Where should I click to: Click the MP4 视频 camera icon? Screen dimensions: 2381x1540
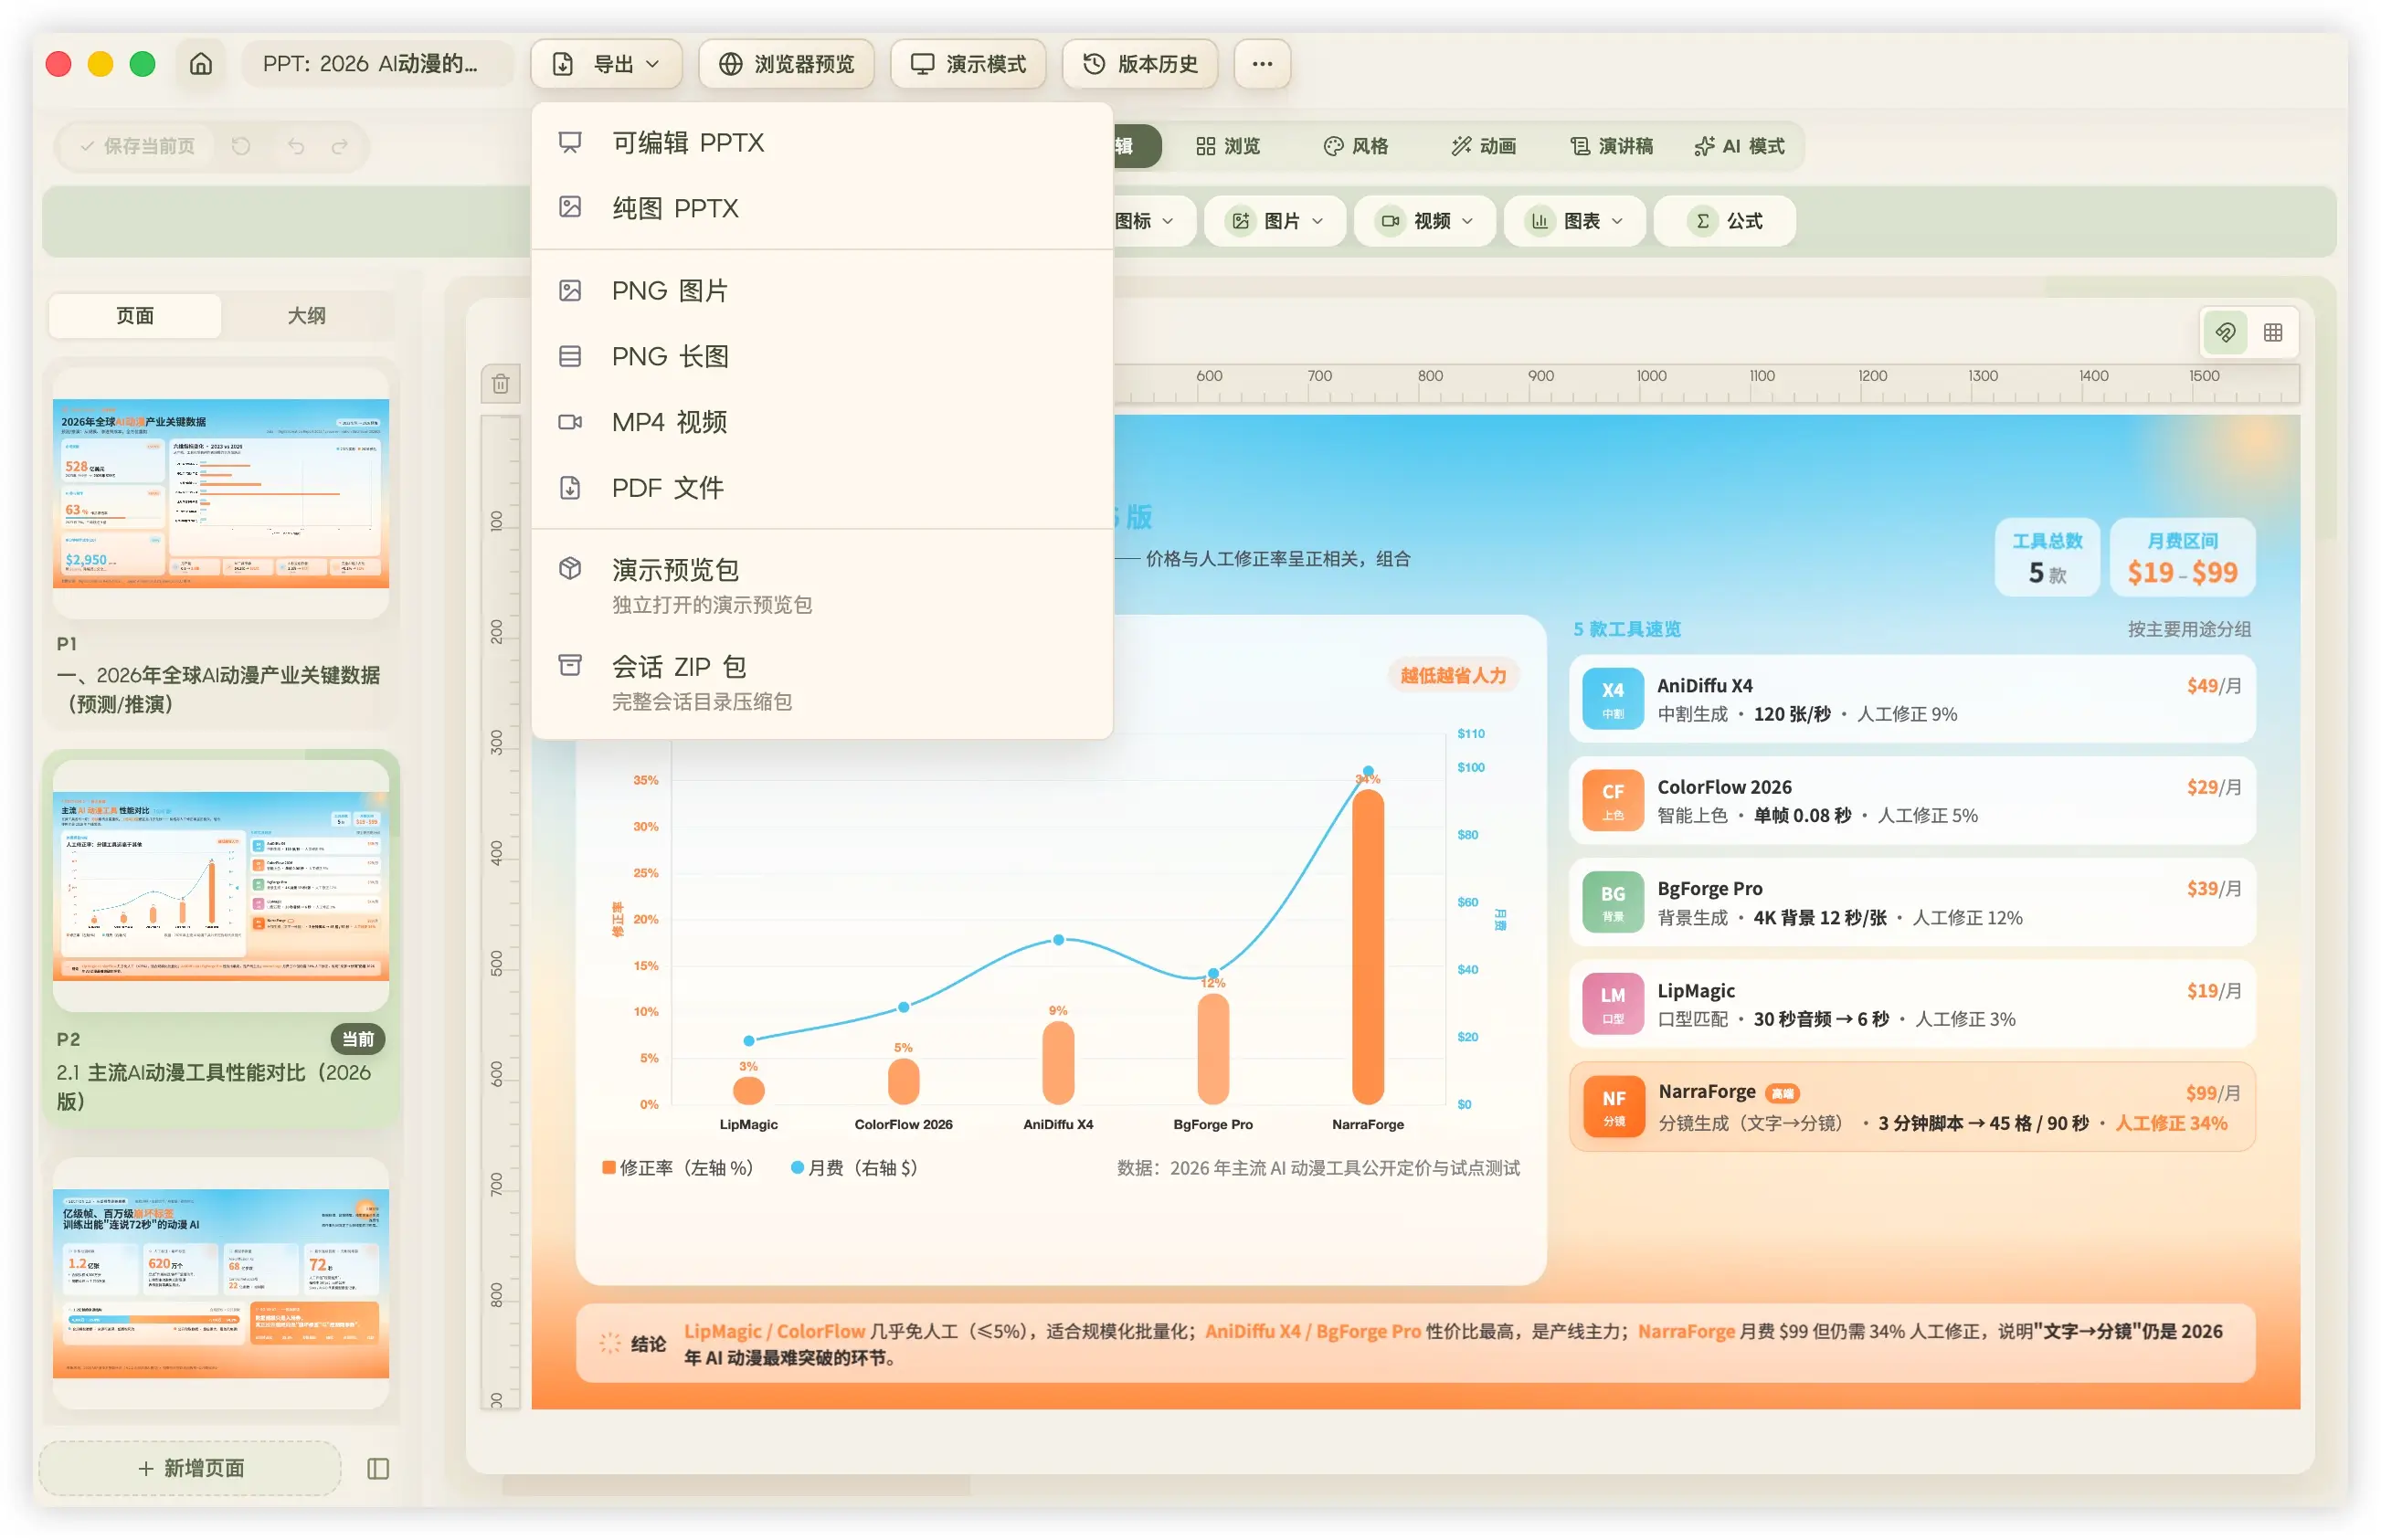tap(570, 422)
